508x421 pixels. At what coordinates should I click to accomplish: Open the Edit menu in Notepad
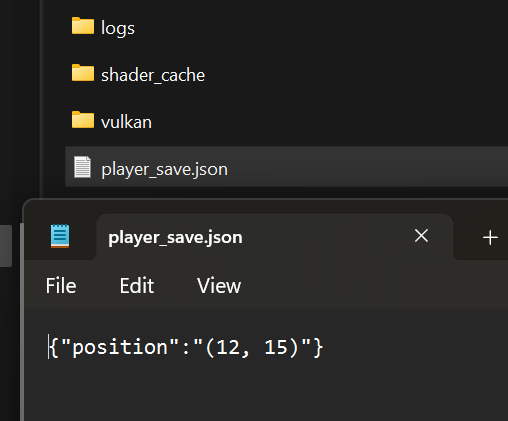pyautogui.click(x=137, y=286)
